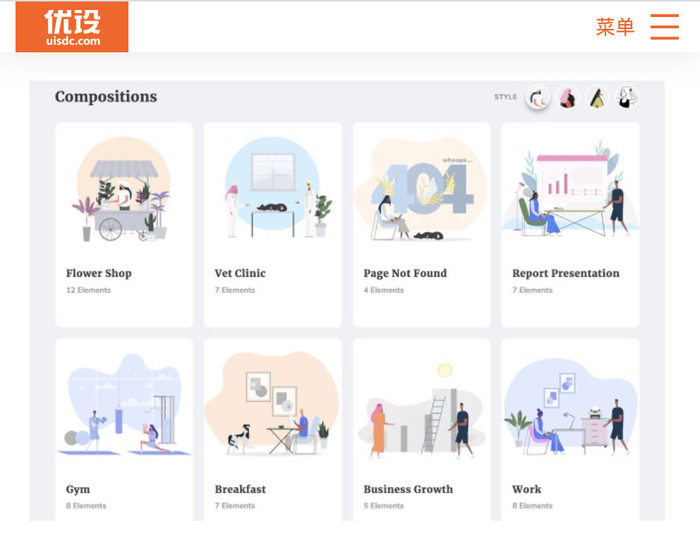The image size is (700, 552).
Task: Open the Report Presentation illustration
Action: (x=570, y=188)
